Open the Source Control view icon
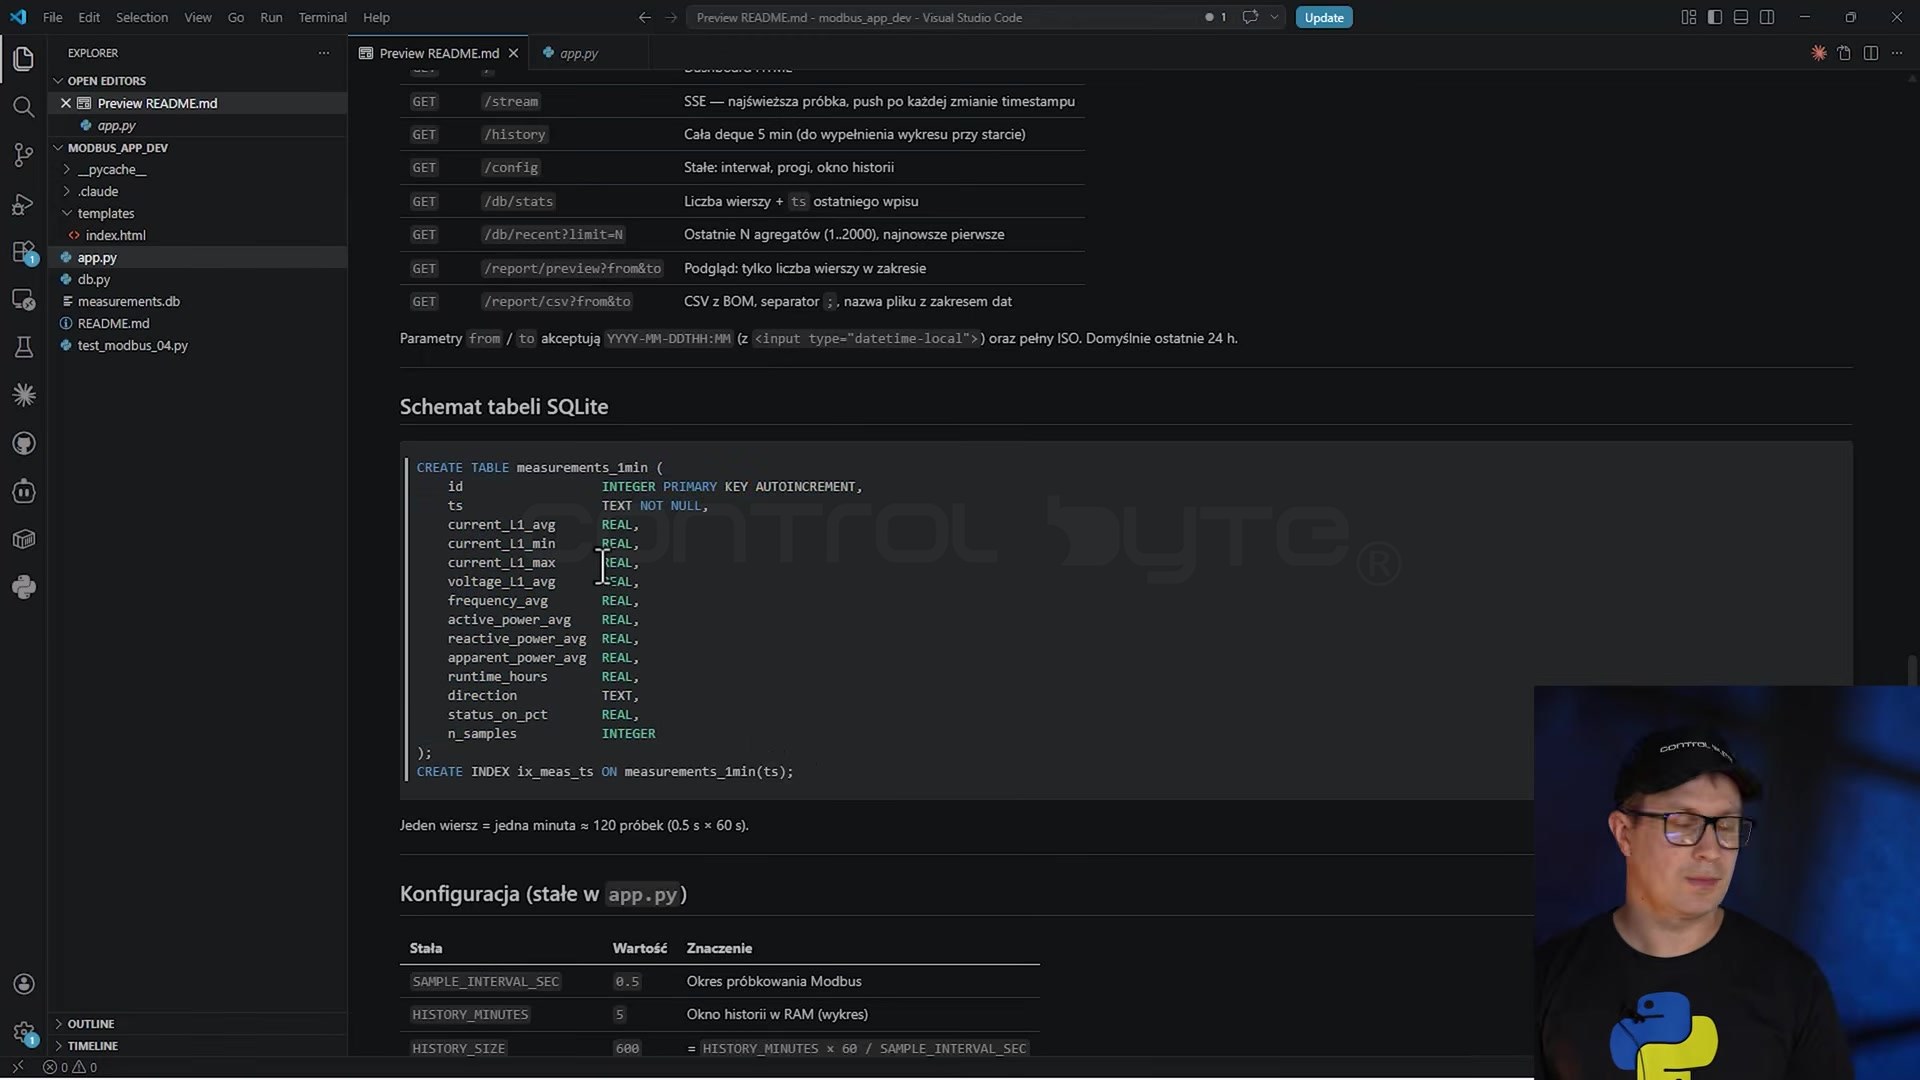 click(x=24, y=155)
